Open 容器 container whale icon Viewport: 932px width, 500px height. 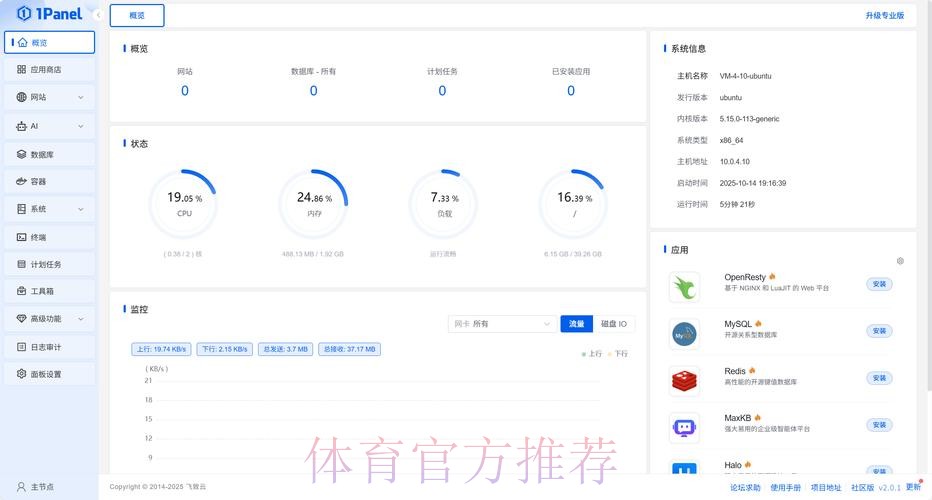21,181
